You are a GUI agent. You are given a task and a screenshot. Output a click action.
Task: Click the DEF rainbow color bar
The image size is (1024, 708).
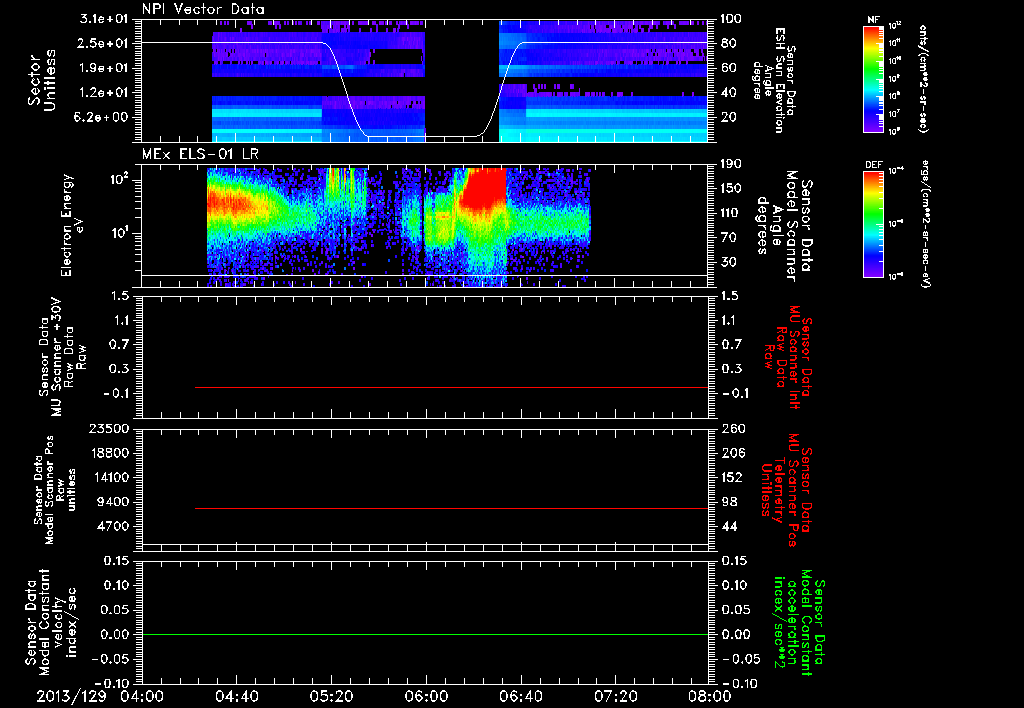click(873, 223)
